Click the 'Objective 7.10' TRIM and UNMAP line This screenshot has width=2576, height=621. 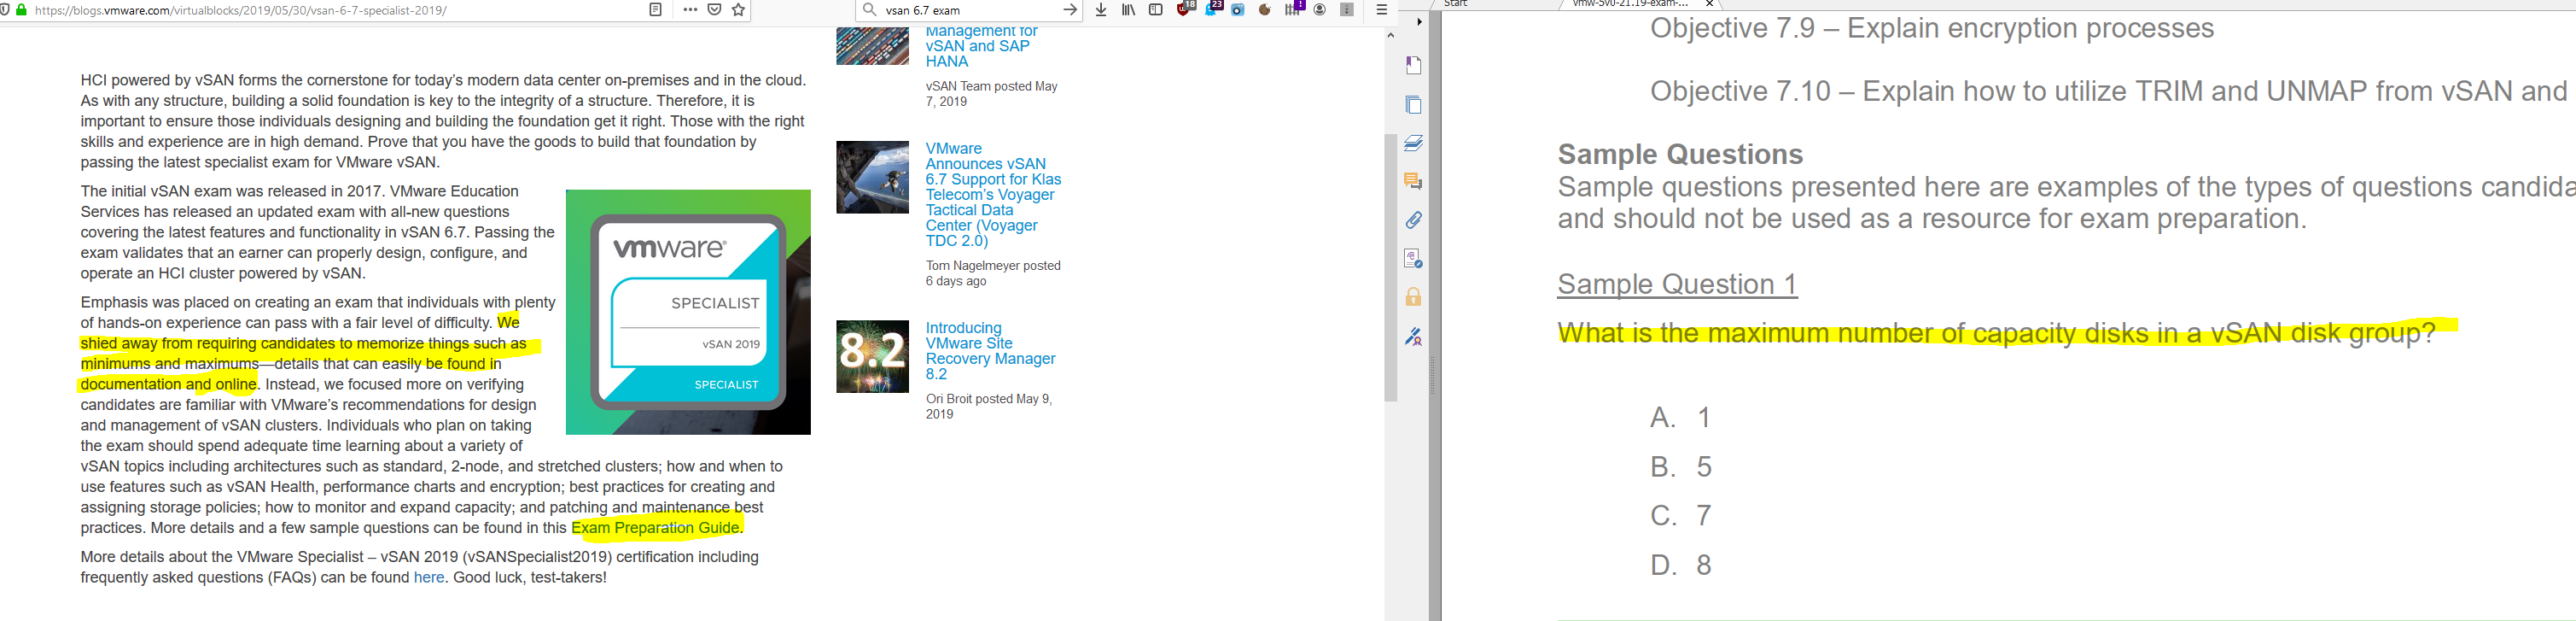pyautogui.click(x=2109, y=91)
